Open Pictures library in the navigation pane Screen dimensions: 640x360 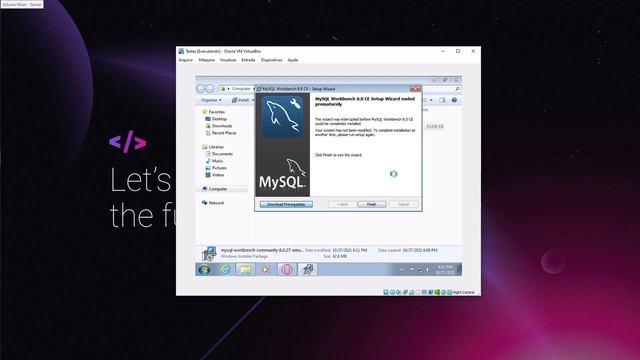[216, 168]
